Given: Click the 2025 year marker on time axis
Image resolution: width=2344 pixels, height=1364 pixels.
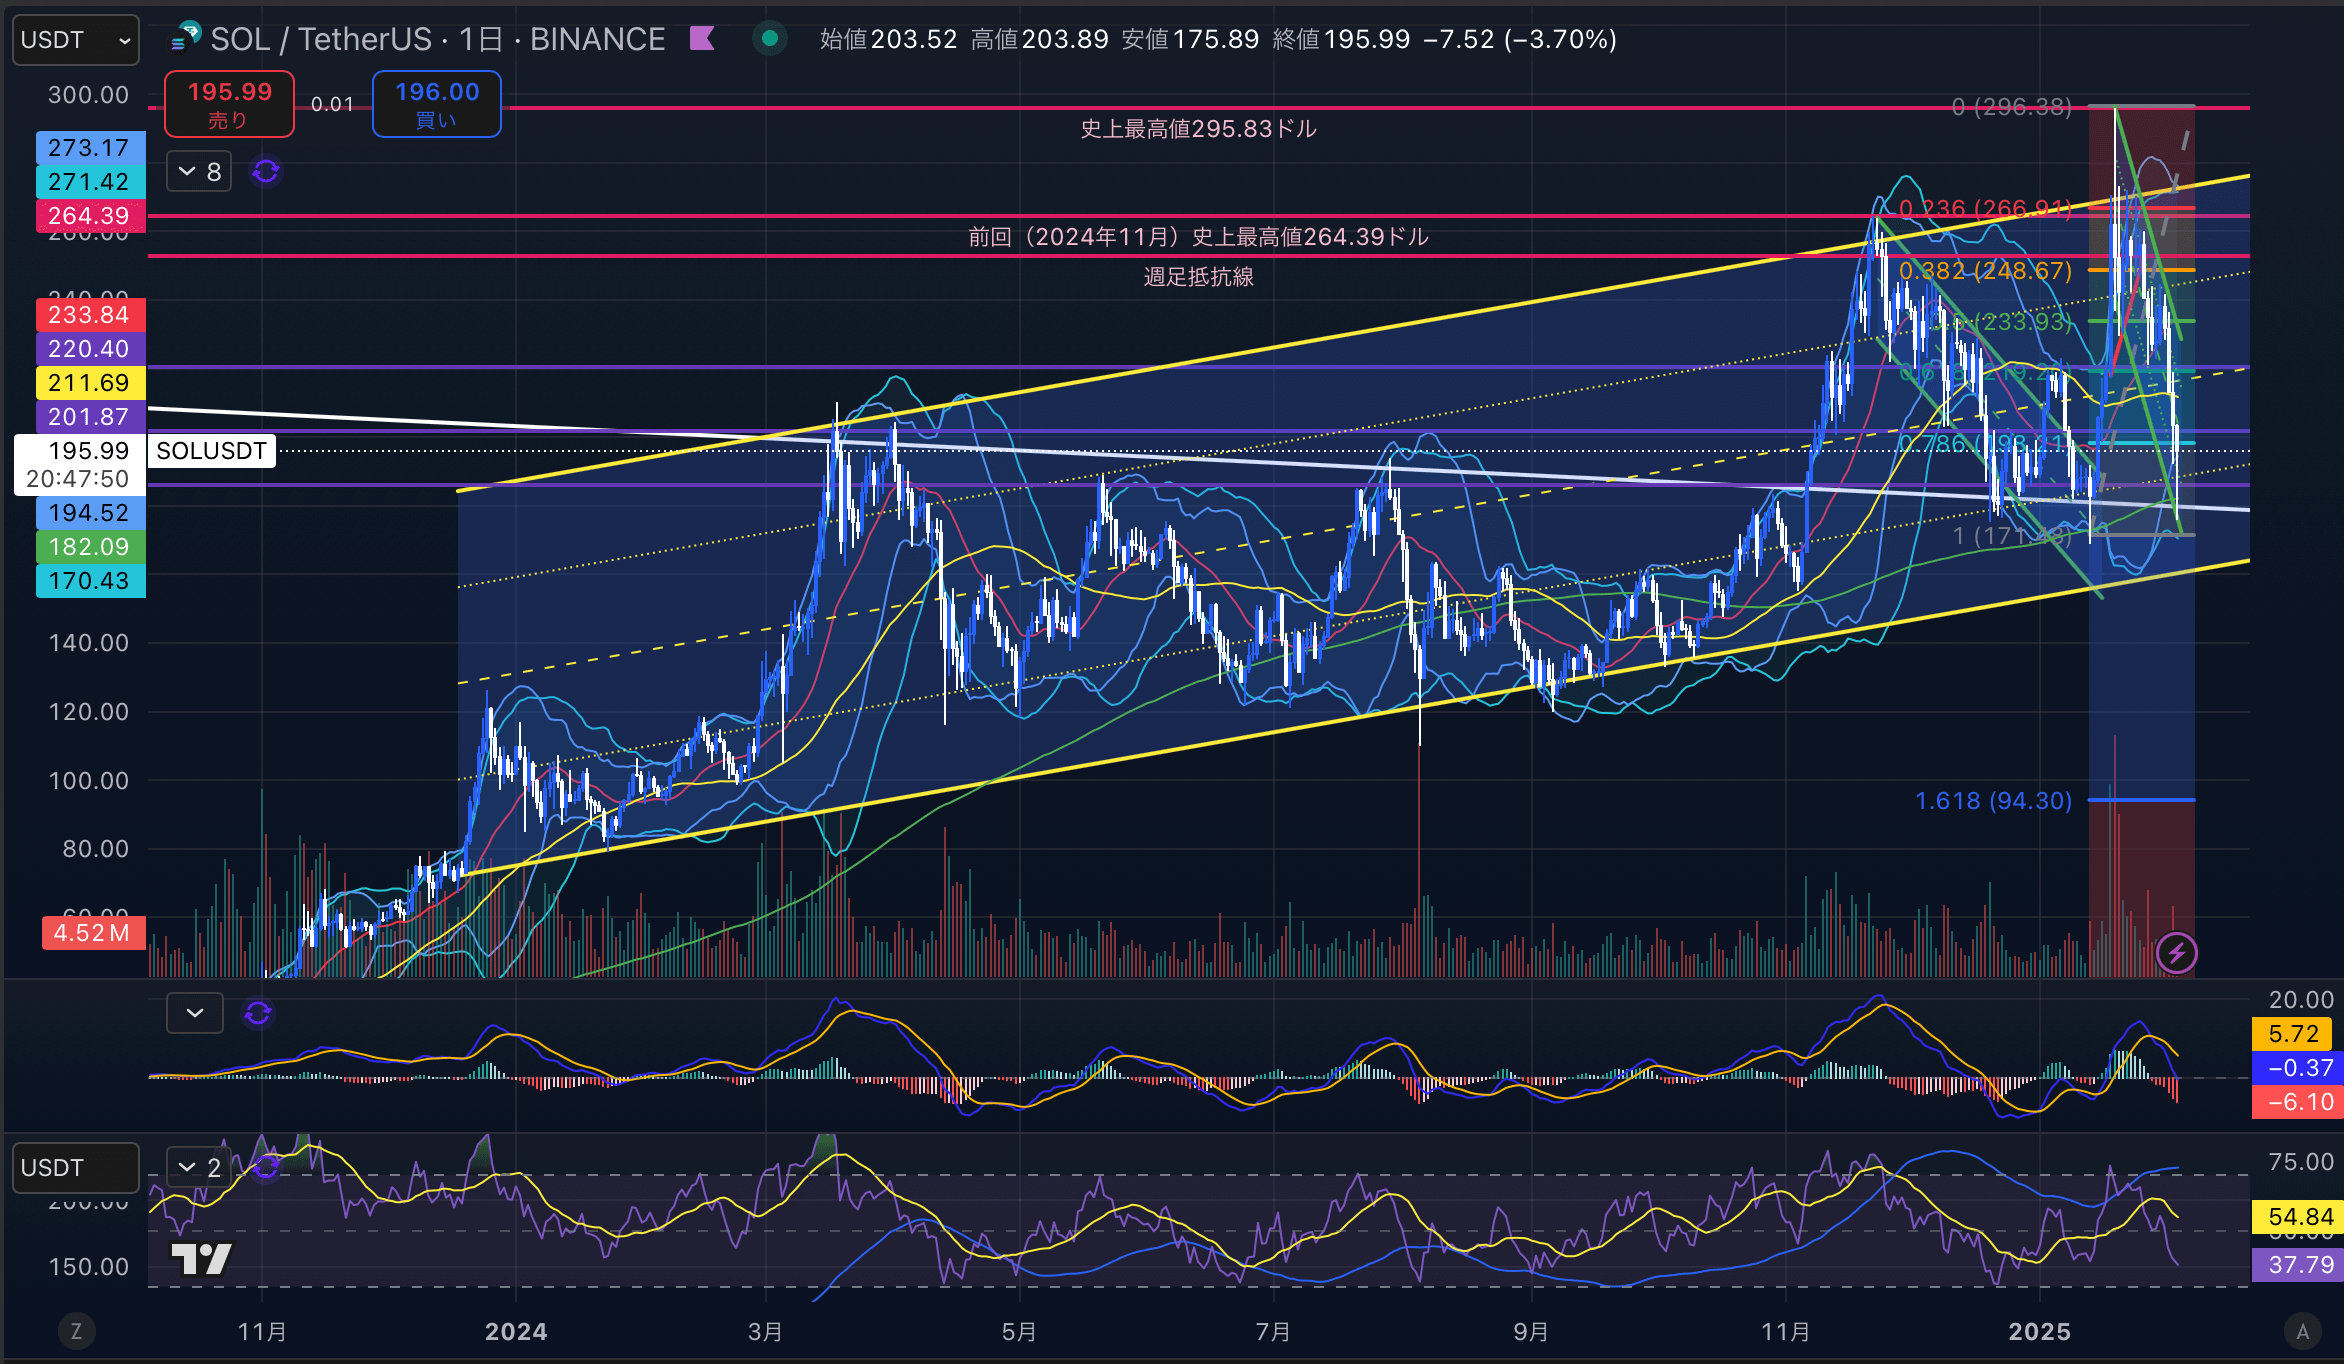Looking at the screenshot, I should 2040,1332.
